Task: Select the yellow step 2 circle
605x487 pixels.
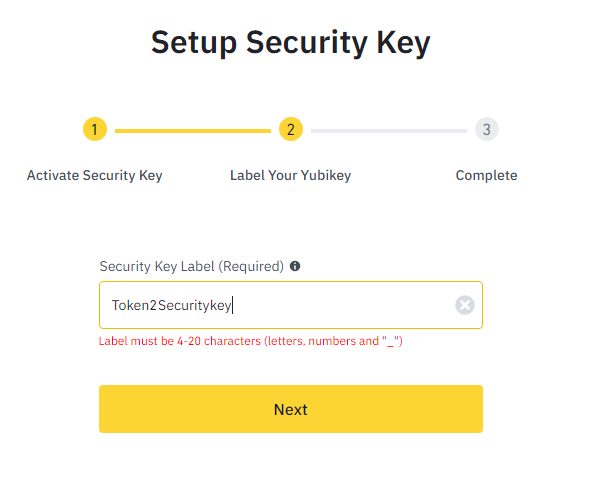Action: [x=291, y=129]
